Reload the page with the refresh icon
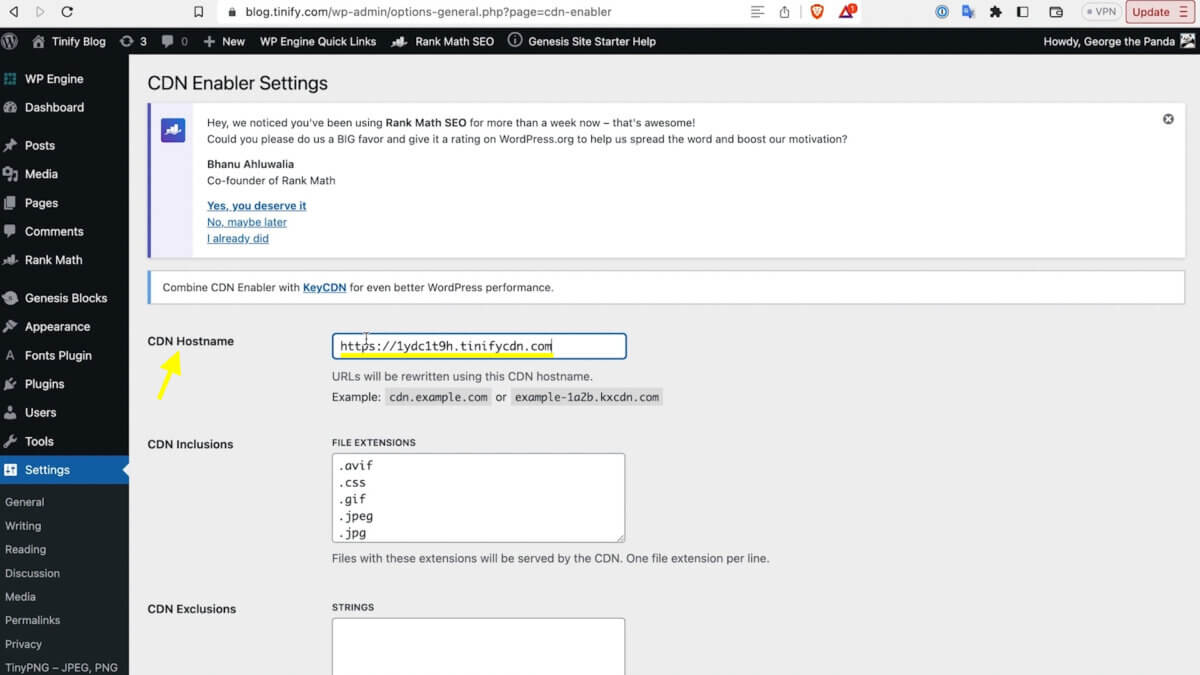The image size is (1200, 675). [x=67, y=13]
